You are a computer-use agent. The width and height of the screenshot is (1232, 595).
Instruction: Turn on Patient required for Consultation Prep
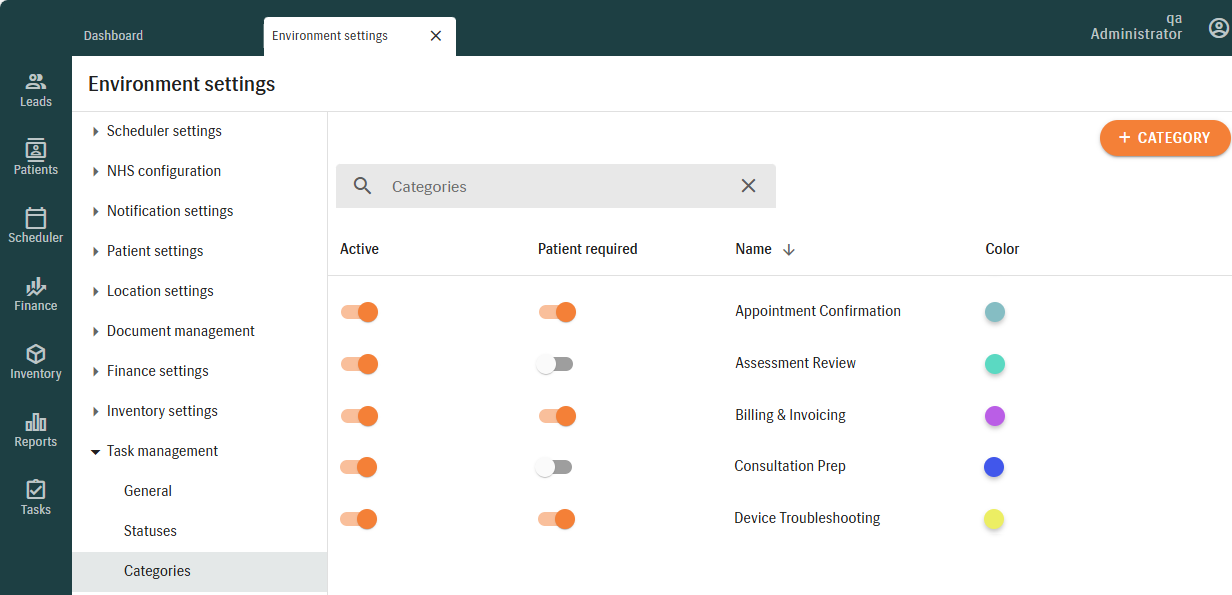click(x=554, y=467)
